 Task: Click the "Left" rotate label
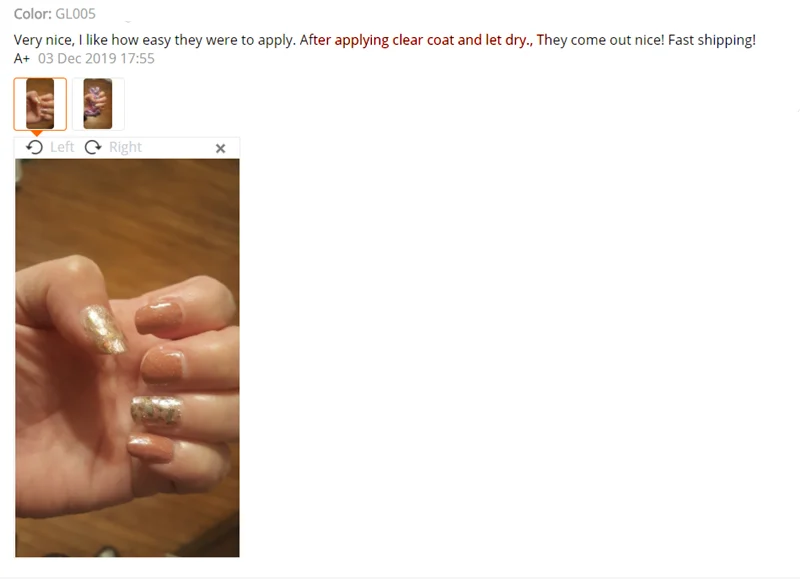point(62,147)
